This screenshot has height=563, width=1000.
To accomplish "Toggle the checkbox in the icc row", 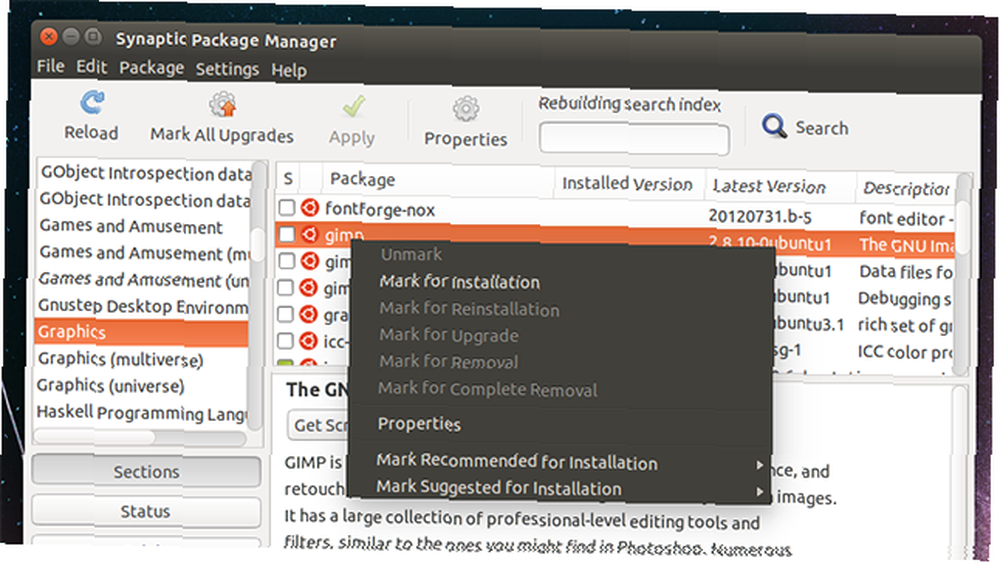I will coord(286,341).
